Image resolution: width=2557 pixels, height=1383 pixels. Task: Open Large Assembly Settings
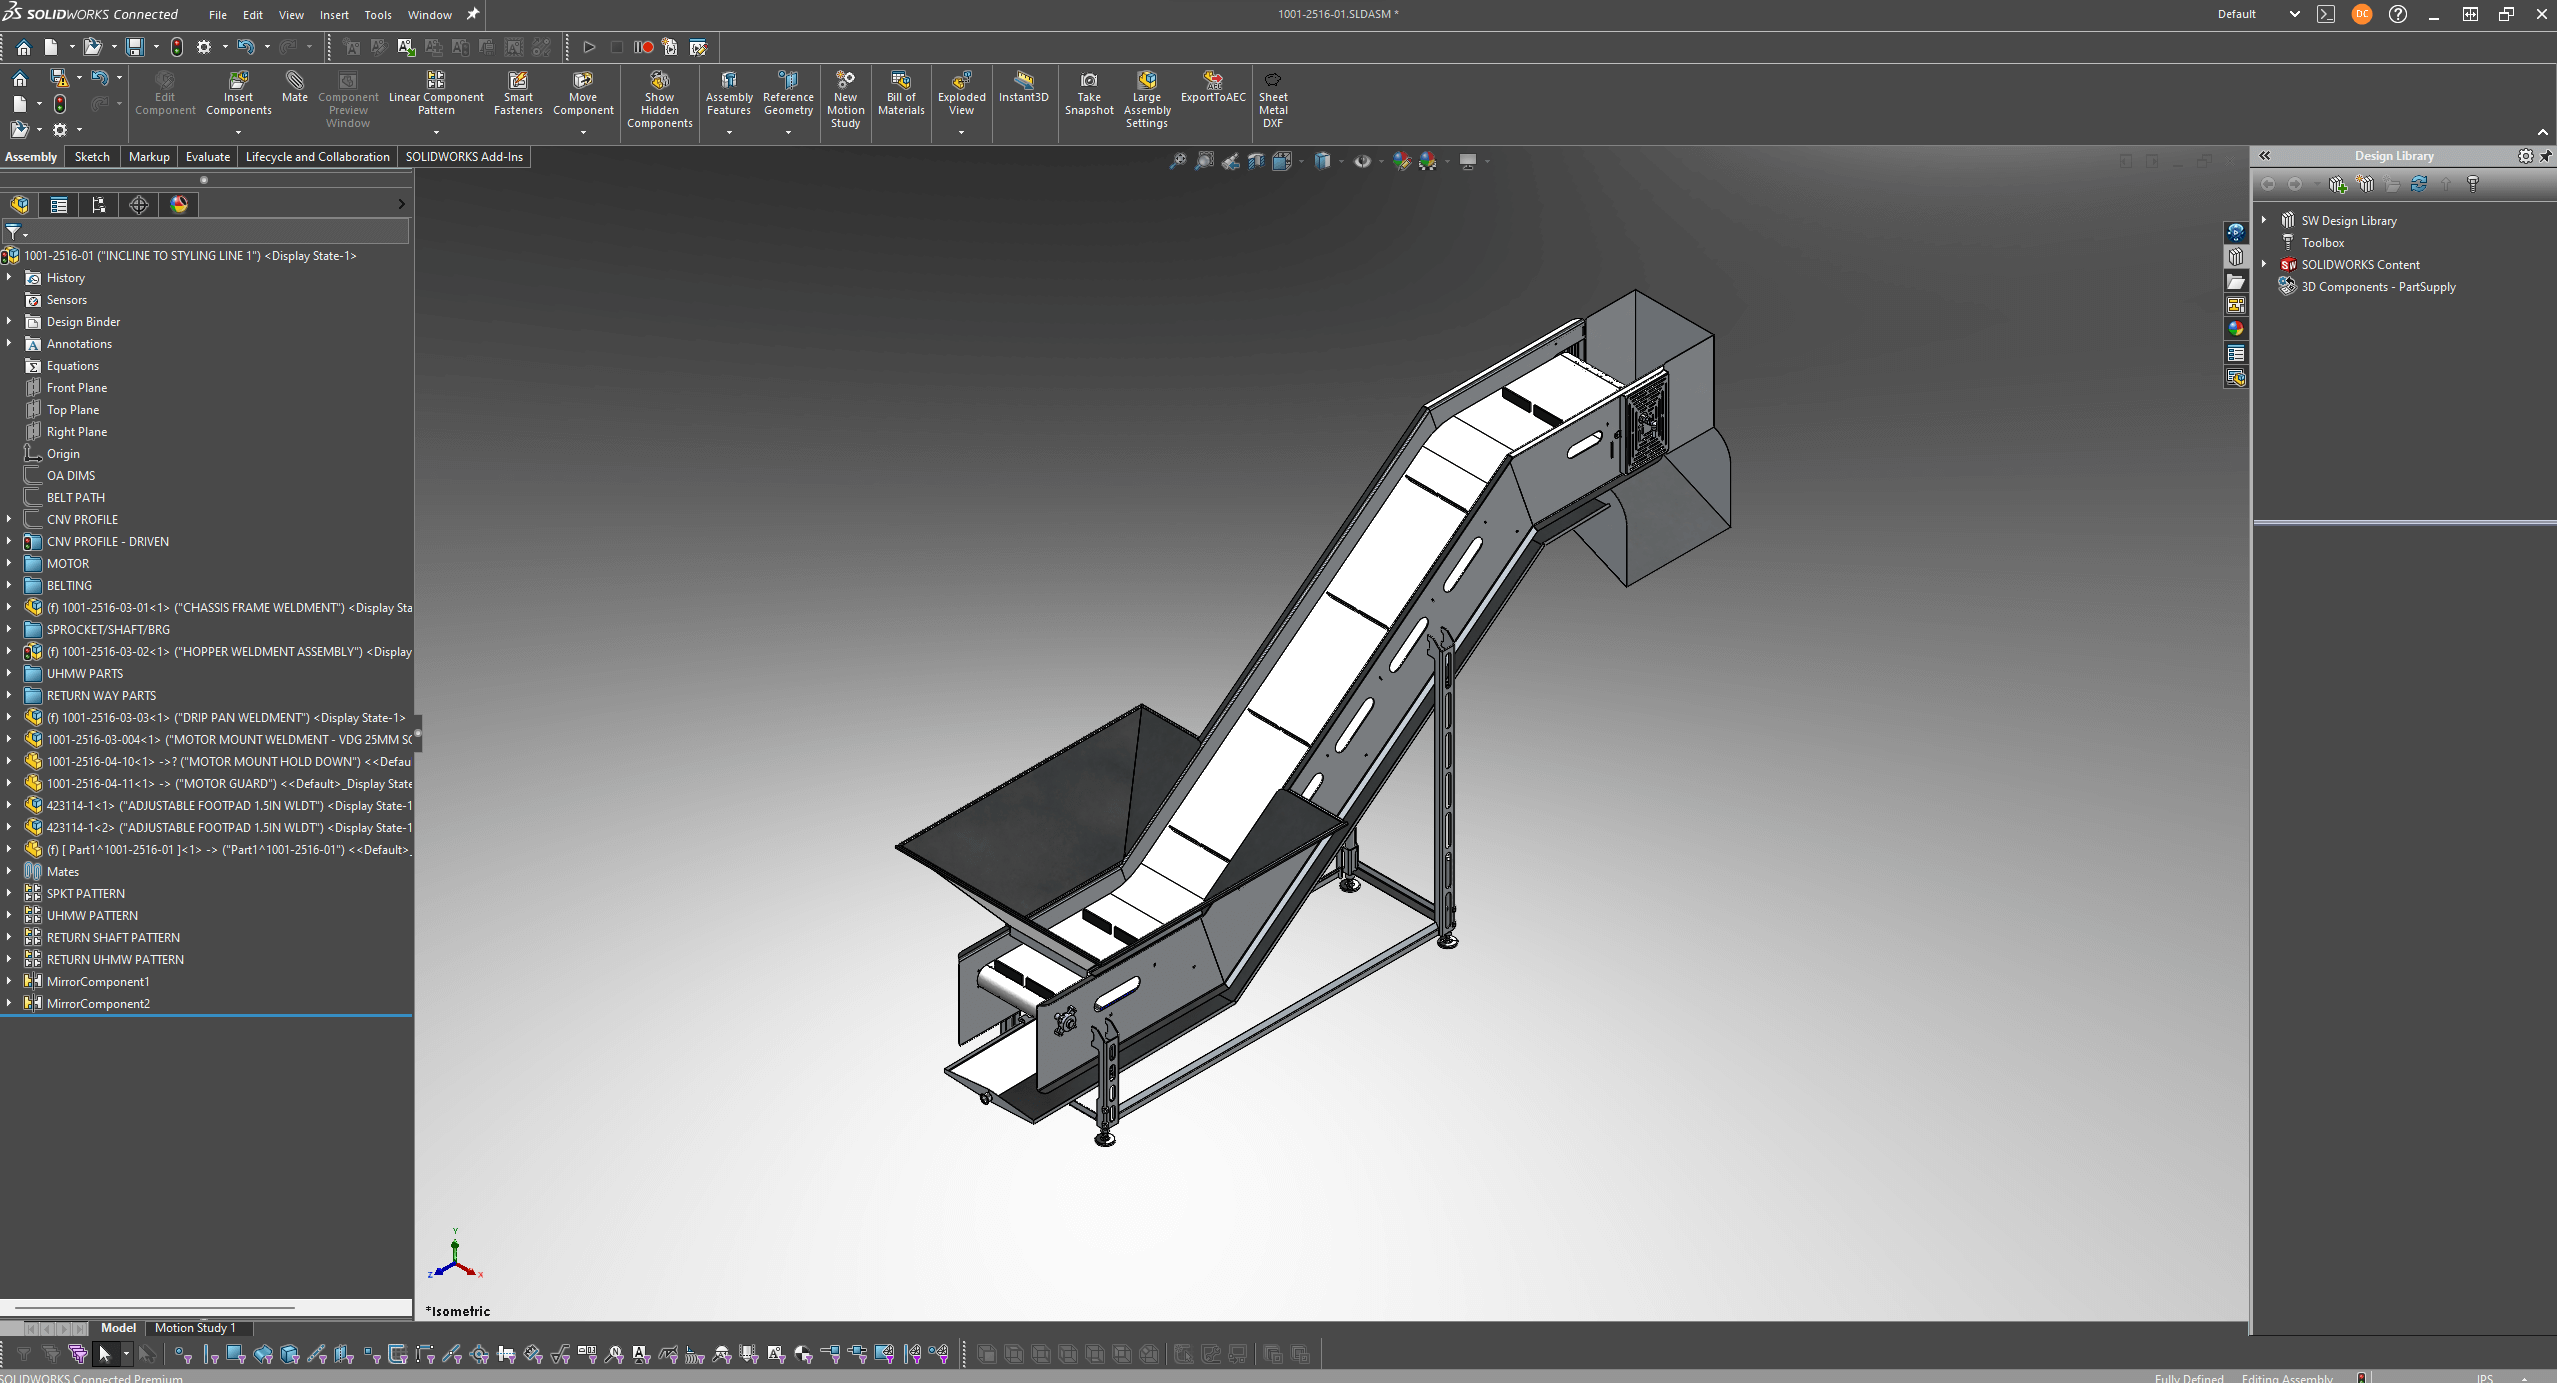[1146, 81]
